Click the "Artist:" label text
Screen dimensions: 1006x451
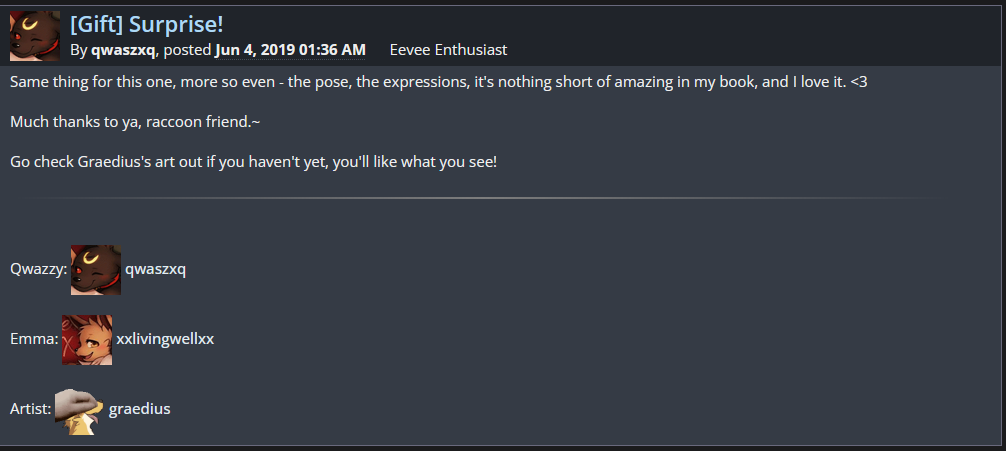30,409
